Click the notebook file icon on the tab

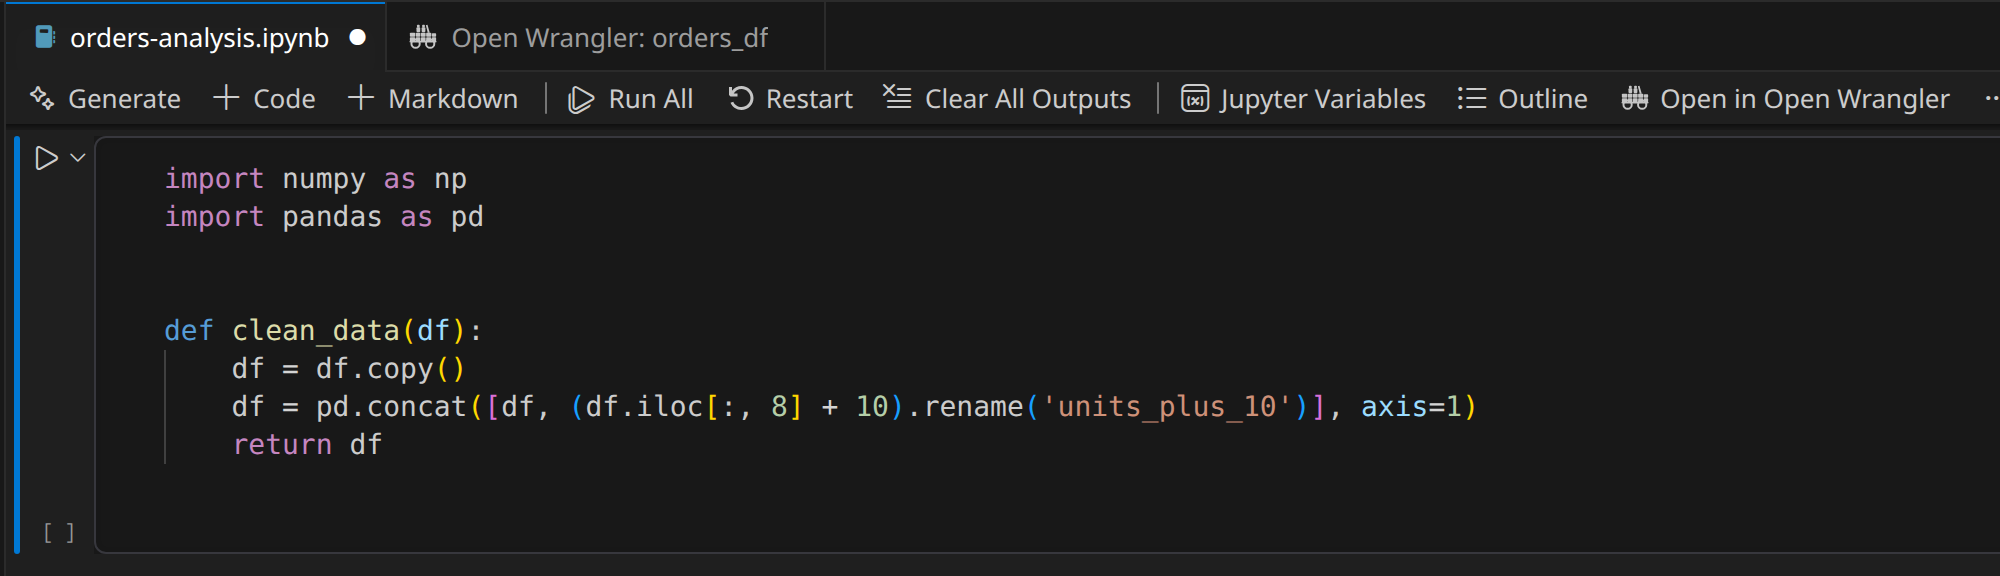click(45, 38)
